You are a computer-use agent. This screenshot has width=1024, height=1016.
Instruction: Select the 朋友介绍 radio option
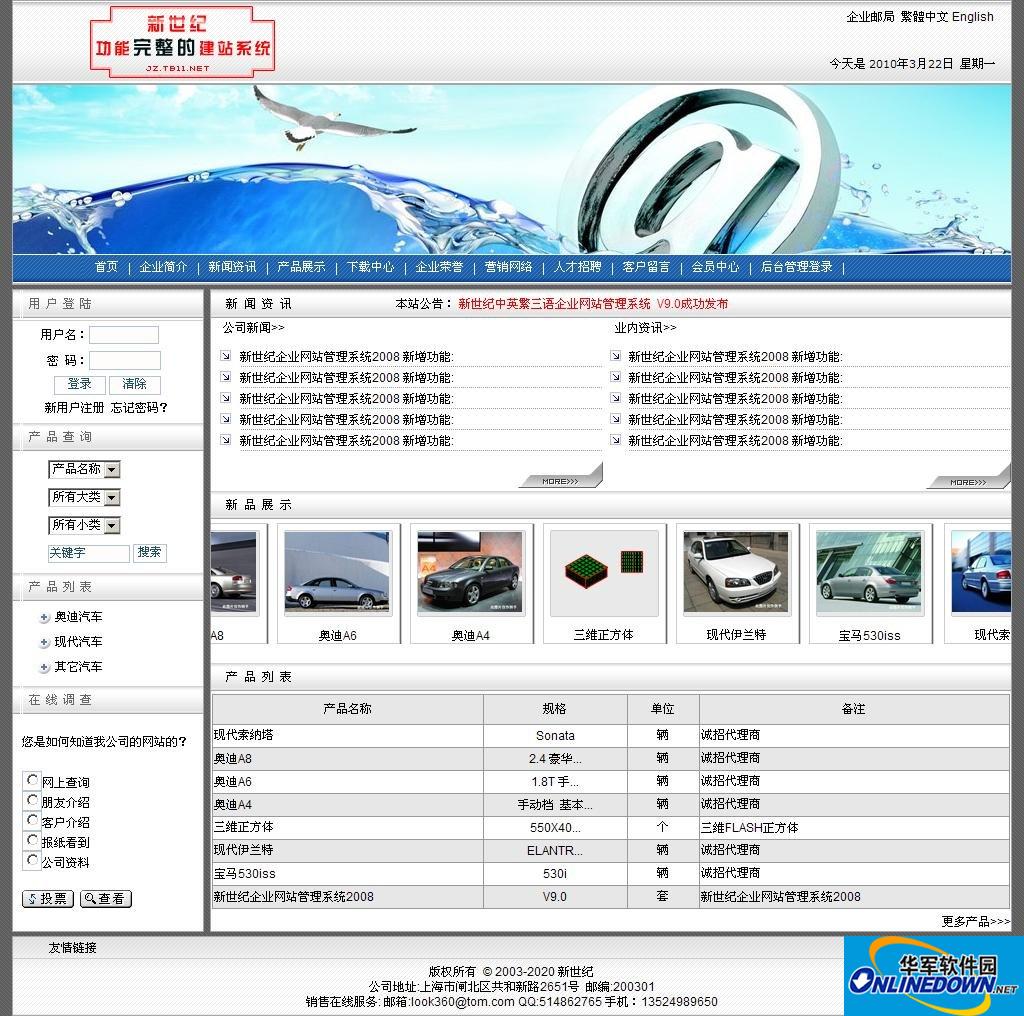(x=33, y=800)
